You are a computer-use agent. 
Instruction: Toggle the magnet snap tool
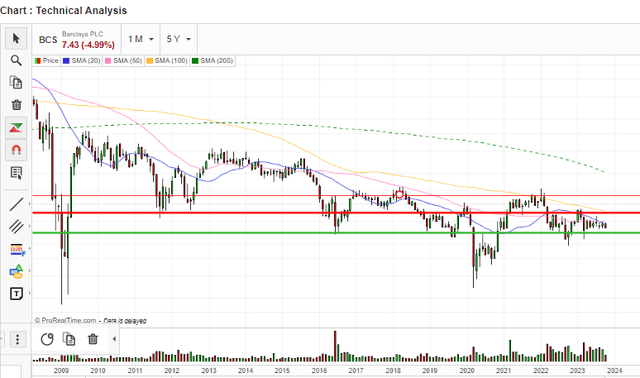click(16, 150)
